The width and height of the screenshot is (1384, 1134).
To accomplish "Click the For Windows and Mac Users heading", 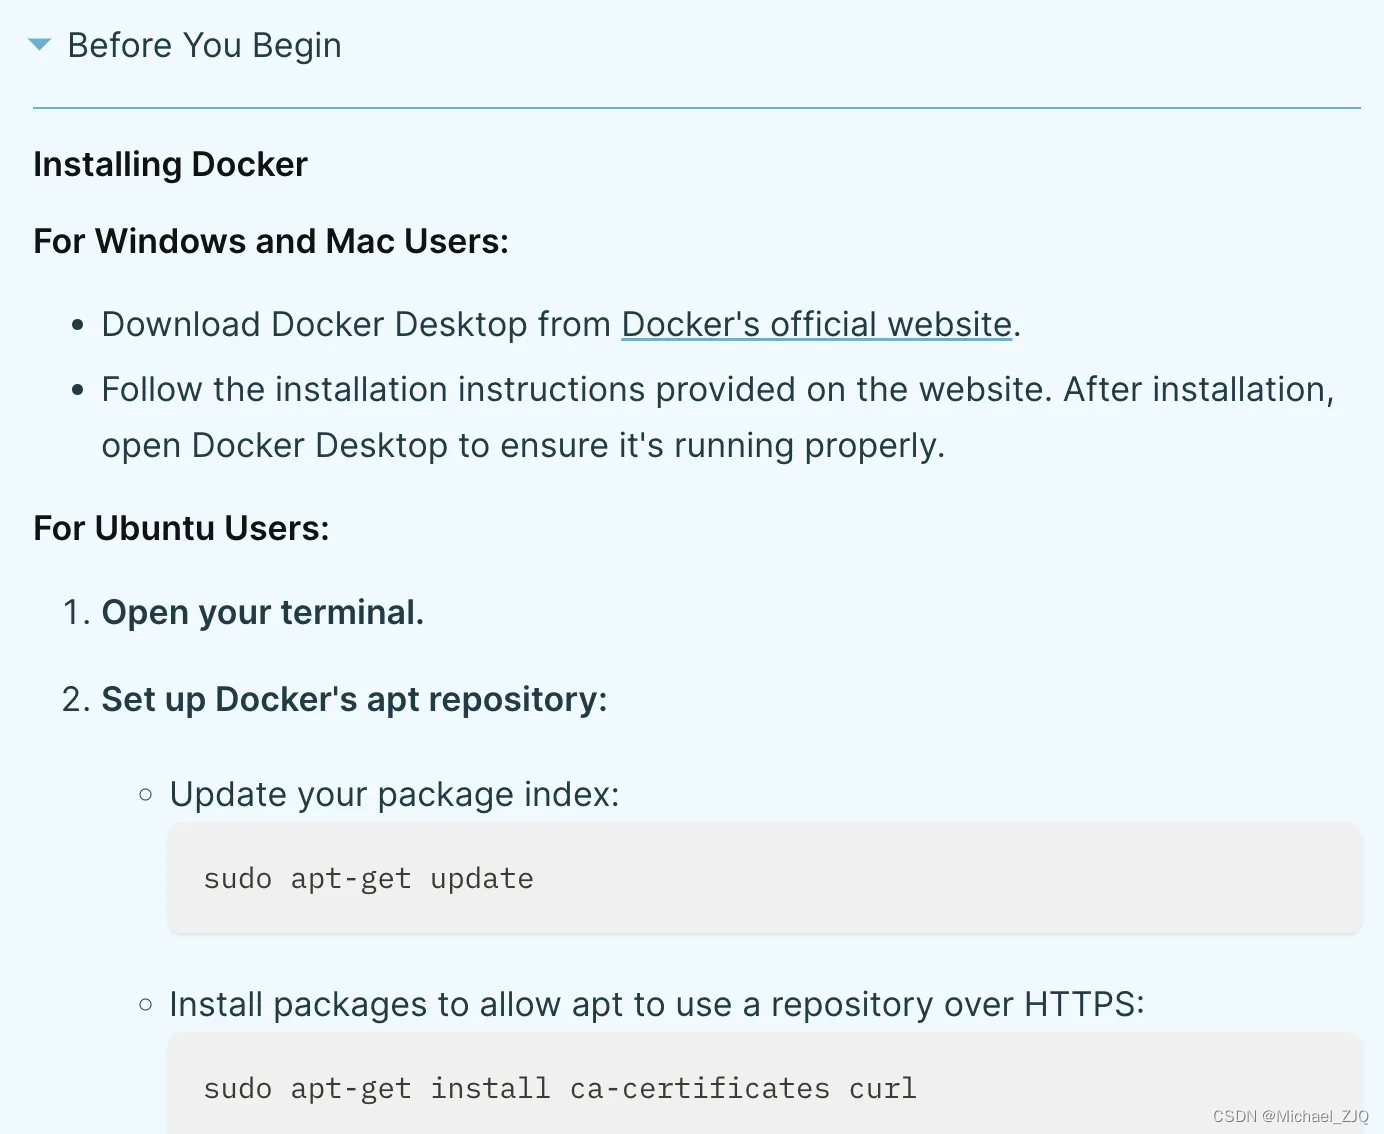I will [x=271, y=241].
